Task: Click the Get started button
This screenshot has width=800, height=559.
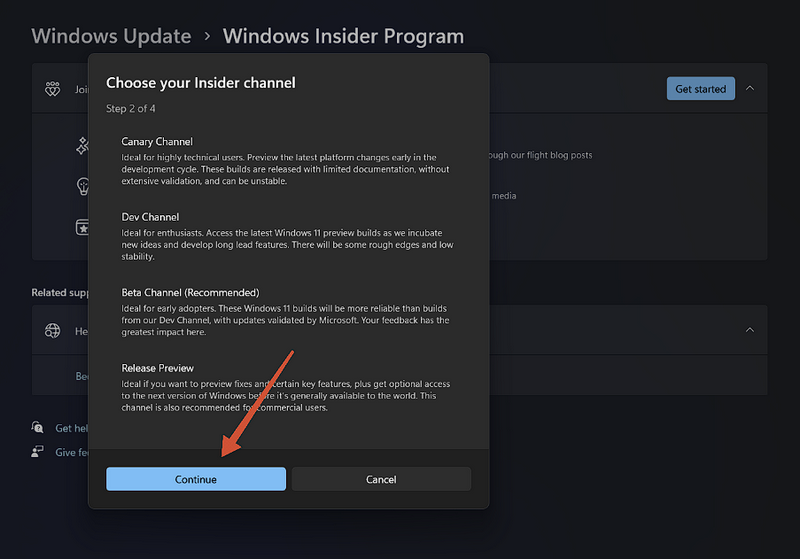Action: click(700, 89)
